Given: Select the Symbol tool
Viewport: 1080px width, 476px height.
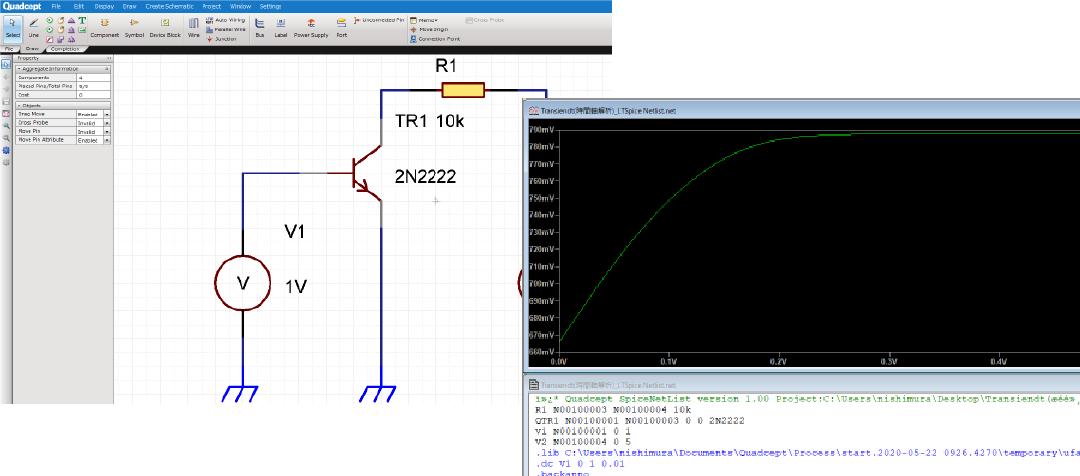Looking at the screenshot, I should click(134, 26).
